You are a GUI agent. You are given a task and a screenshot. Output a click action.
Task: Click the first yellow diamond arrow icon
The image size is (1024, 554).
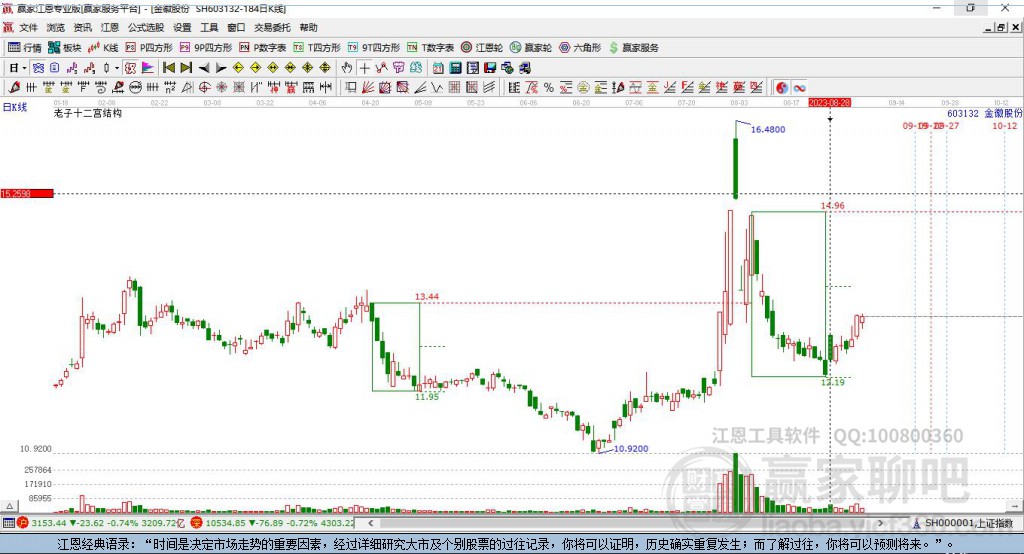[x=238, y=68]
